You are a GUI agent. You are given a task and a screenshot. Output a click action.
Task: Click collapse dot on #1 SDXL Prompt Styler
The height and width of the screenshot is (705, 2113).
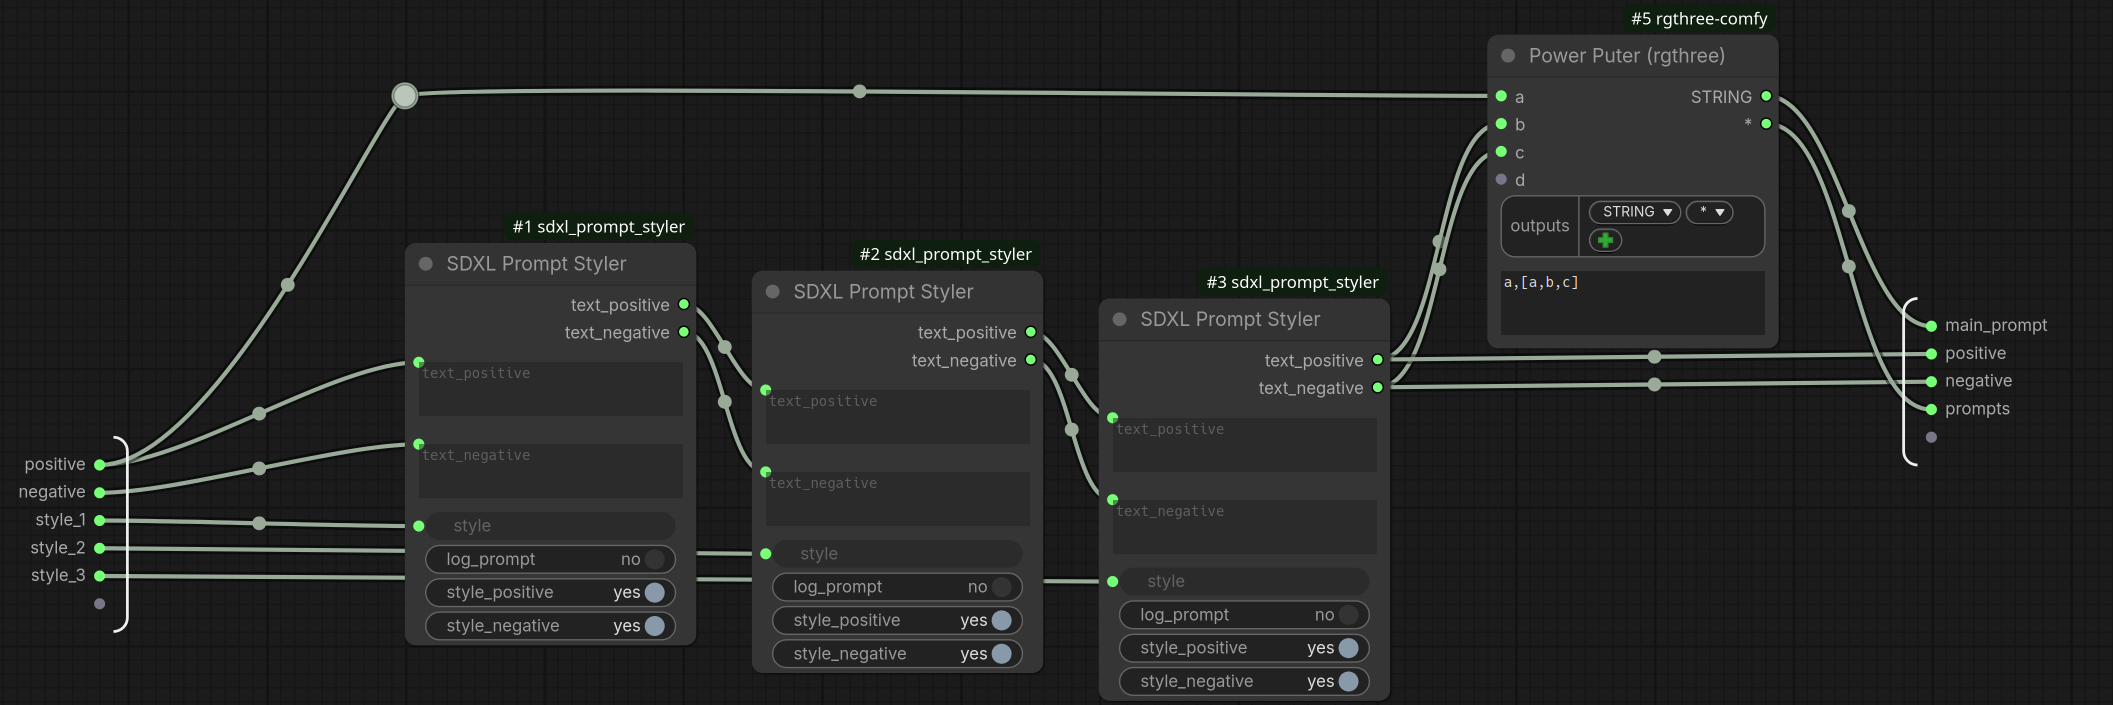[x=426, y=264]
